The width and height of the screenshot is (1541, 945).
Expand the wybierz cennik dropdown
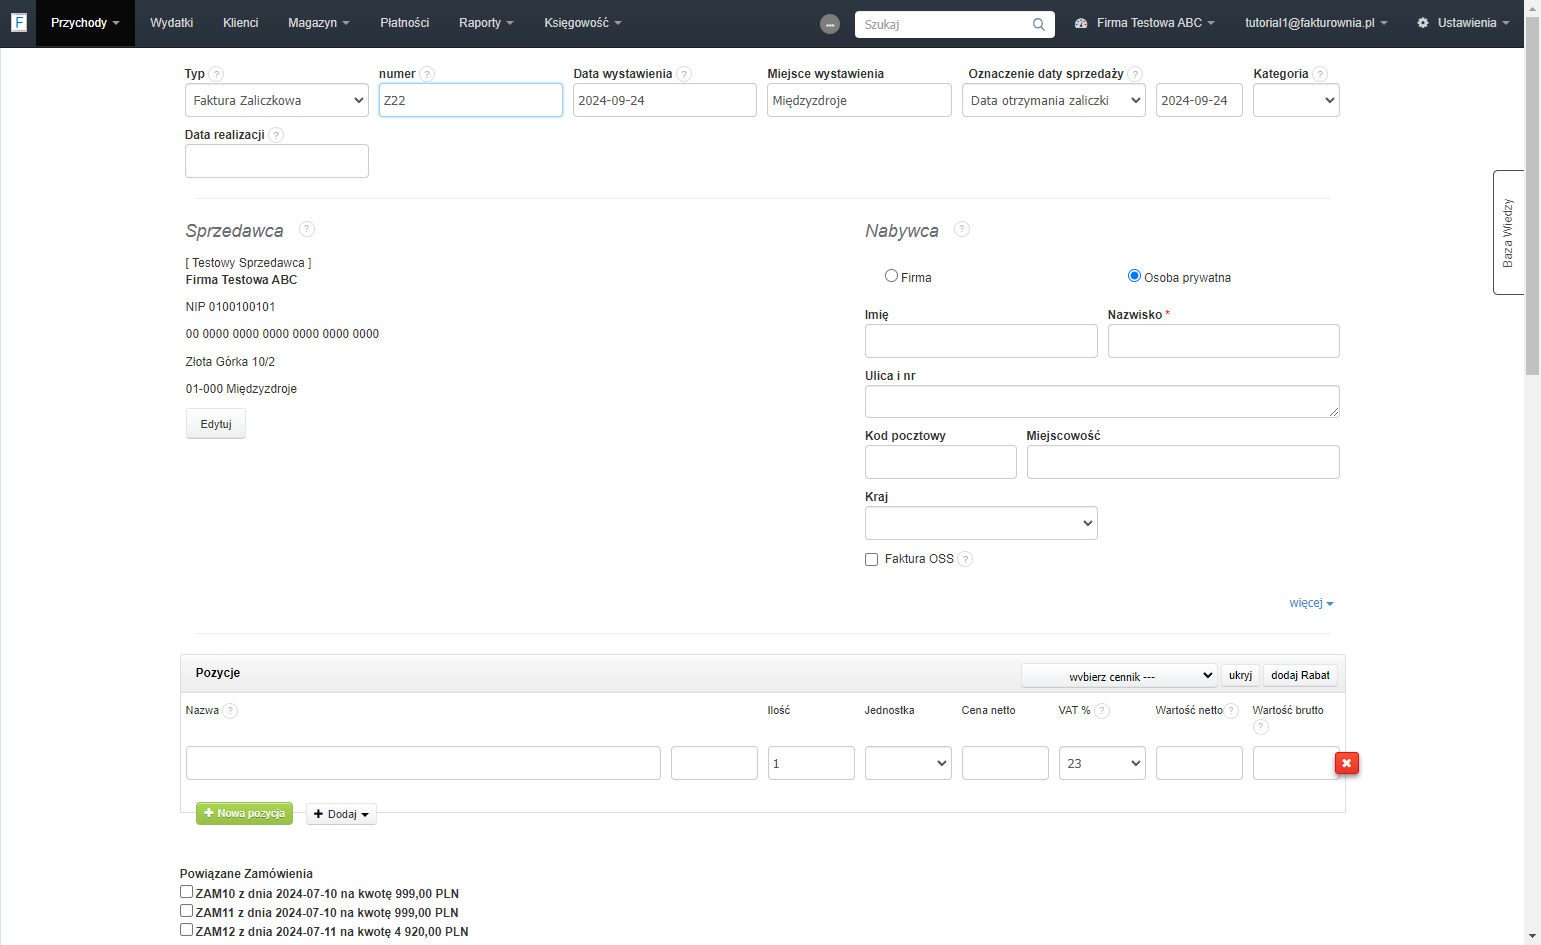coord(1119,676)
